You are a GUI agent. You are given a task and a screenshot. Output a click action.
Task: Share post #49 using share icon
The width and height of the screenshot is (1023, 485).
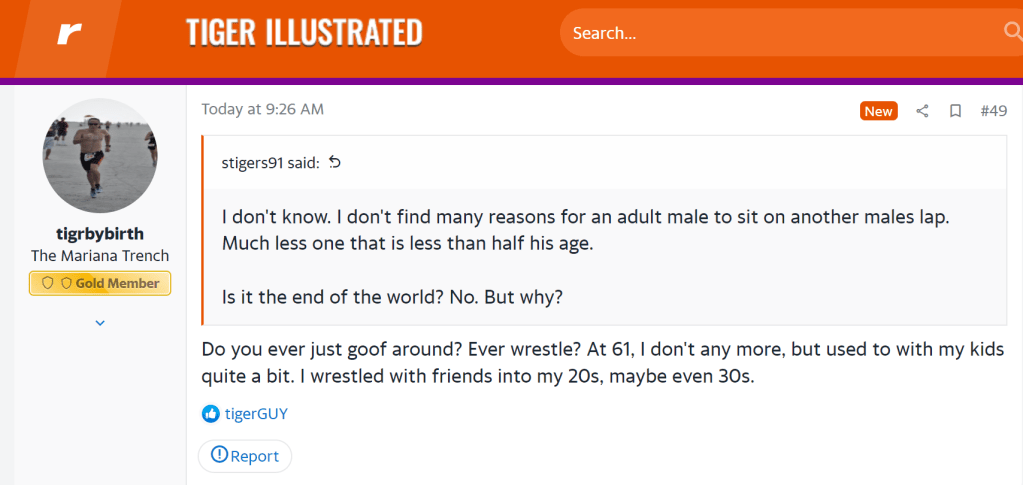[923, 111]
